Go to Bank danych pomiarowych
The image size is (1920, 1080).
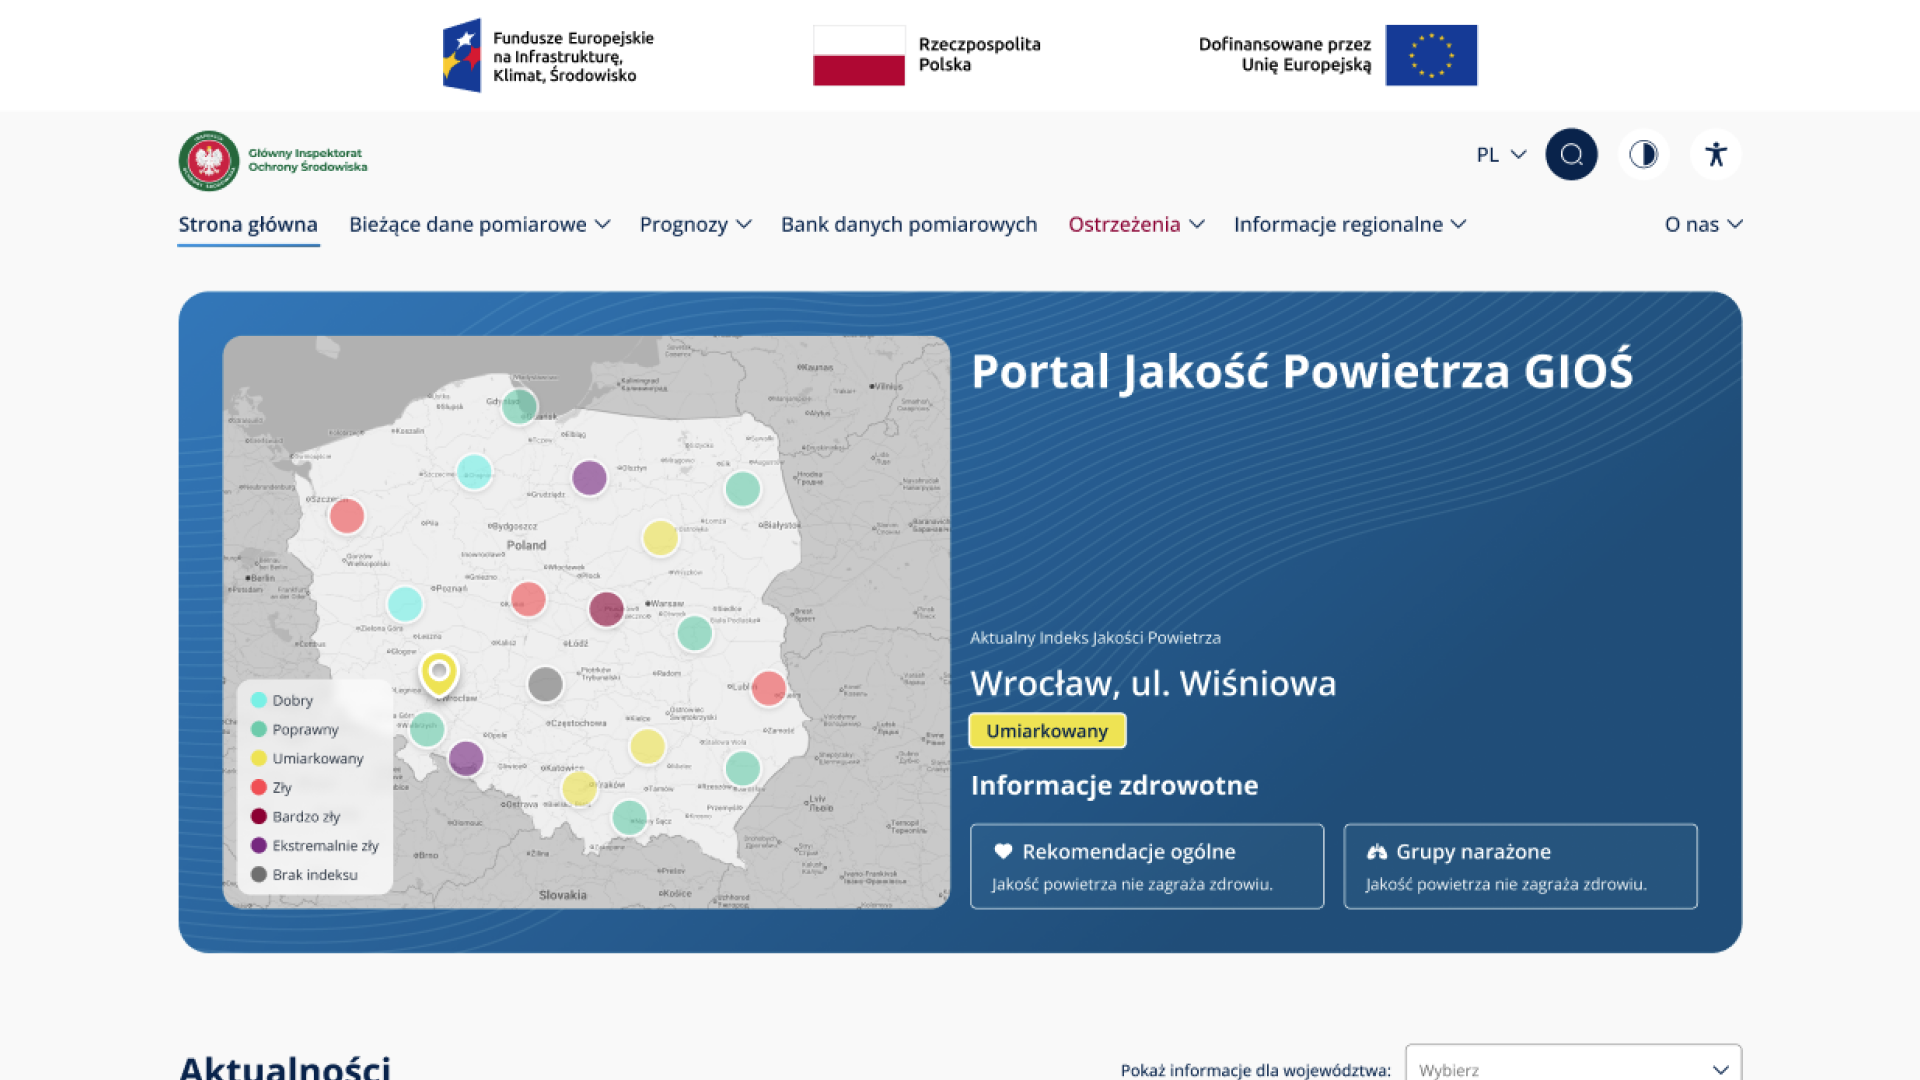point(908,225)
